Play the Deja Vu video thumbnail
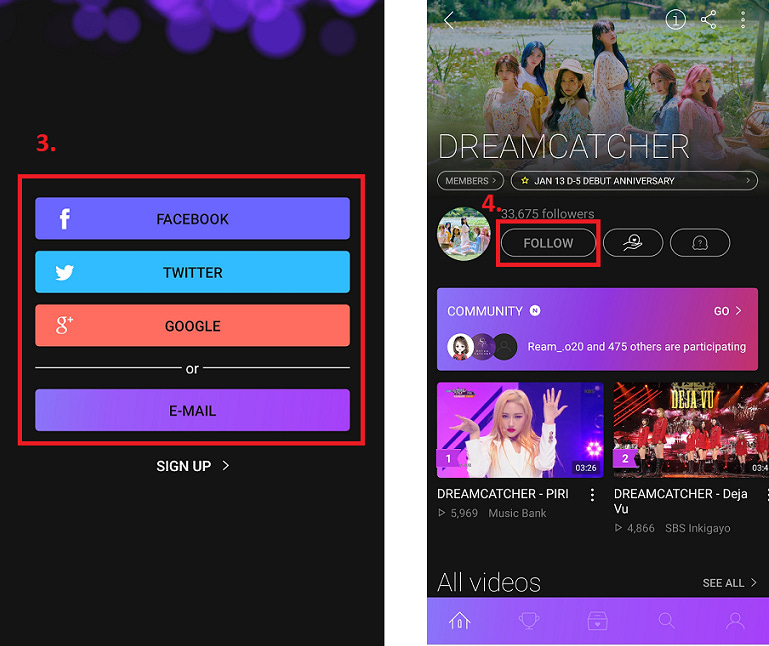 click(691, 430)
